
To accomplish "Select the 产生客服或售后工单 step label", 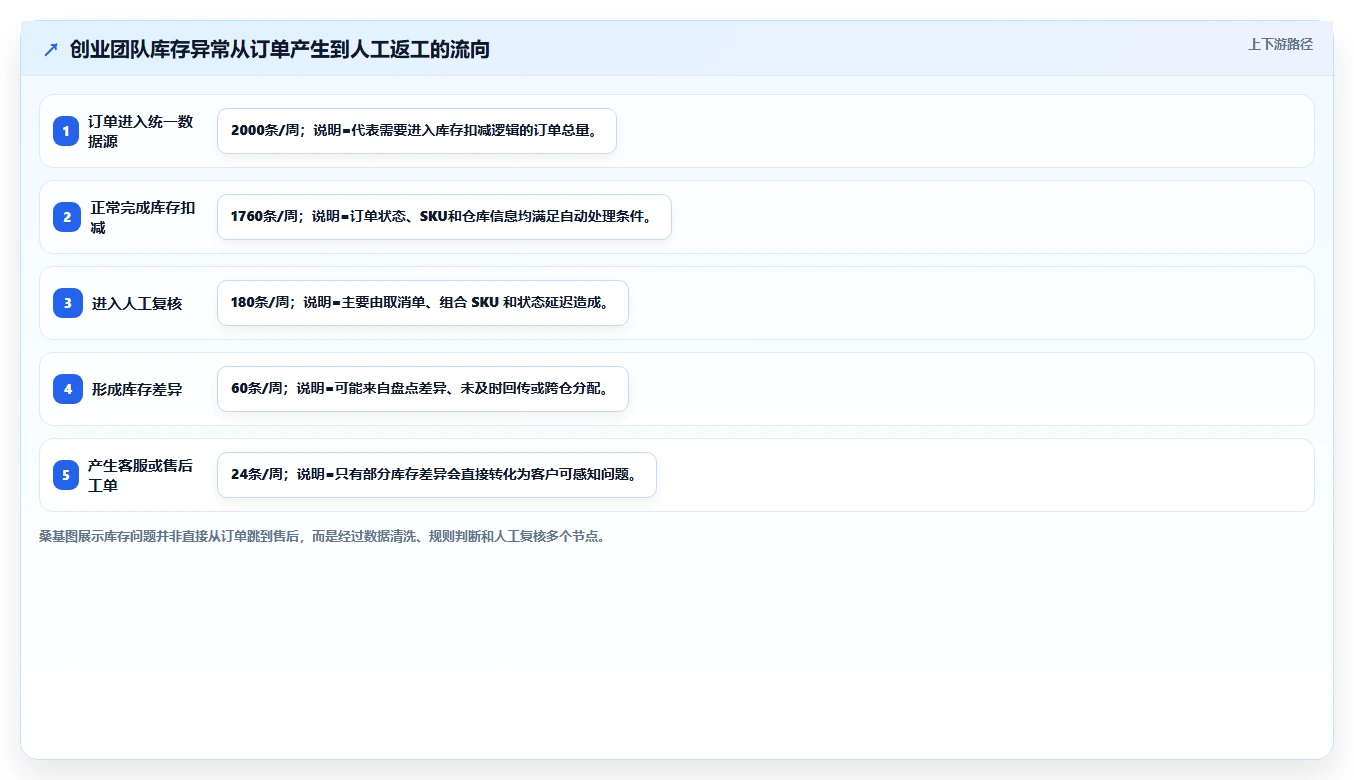I will pyautogui.click(x=141, y=475).
